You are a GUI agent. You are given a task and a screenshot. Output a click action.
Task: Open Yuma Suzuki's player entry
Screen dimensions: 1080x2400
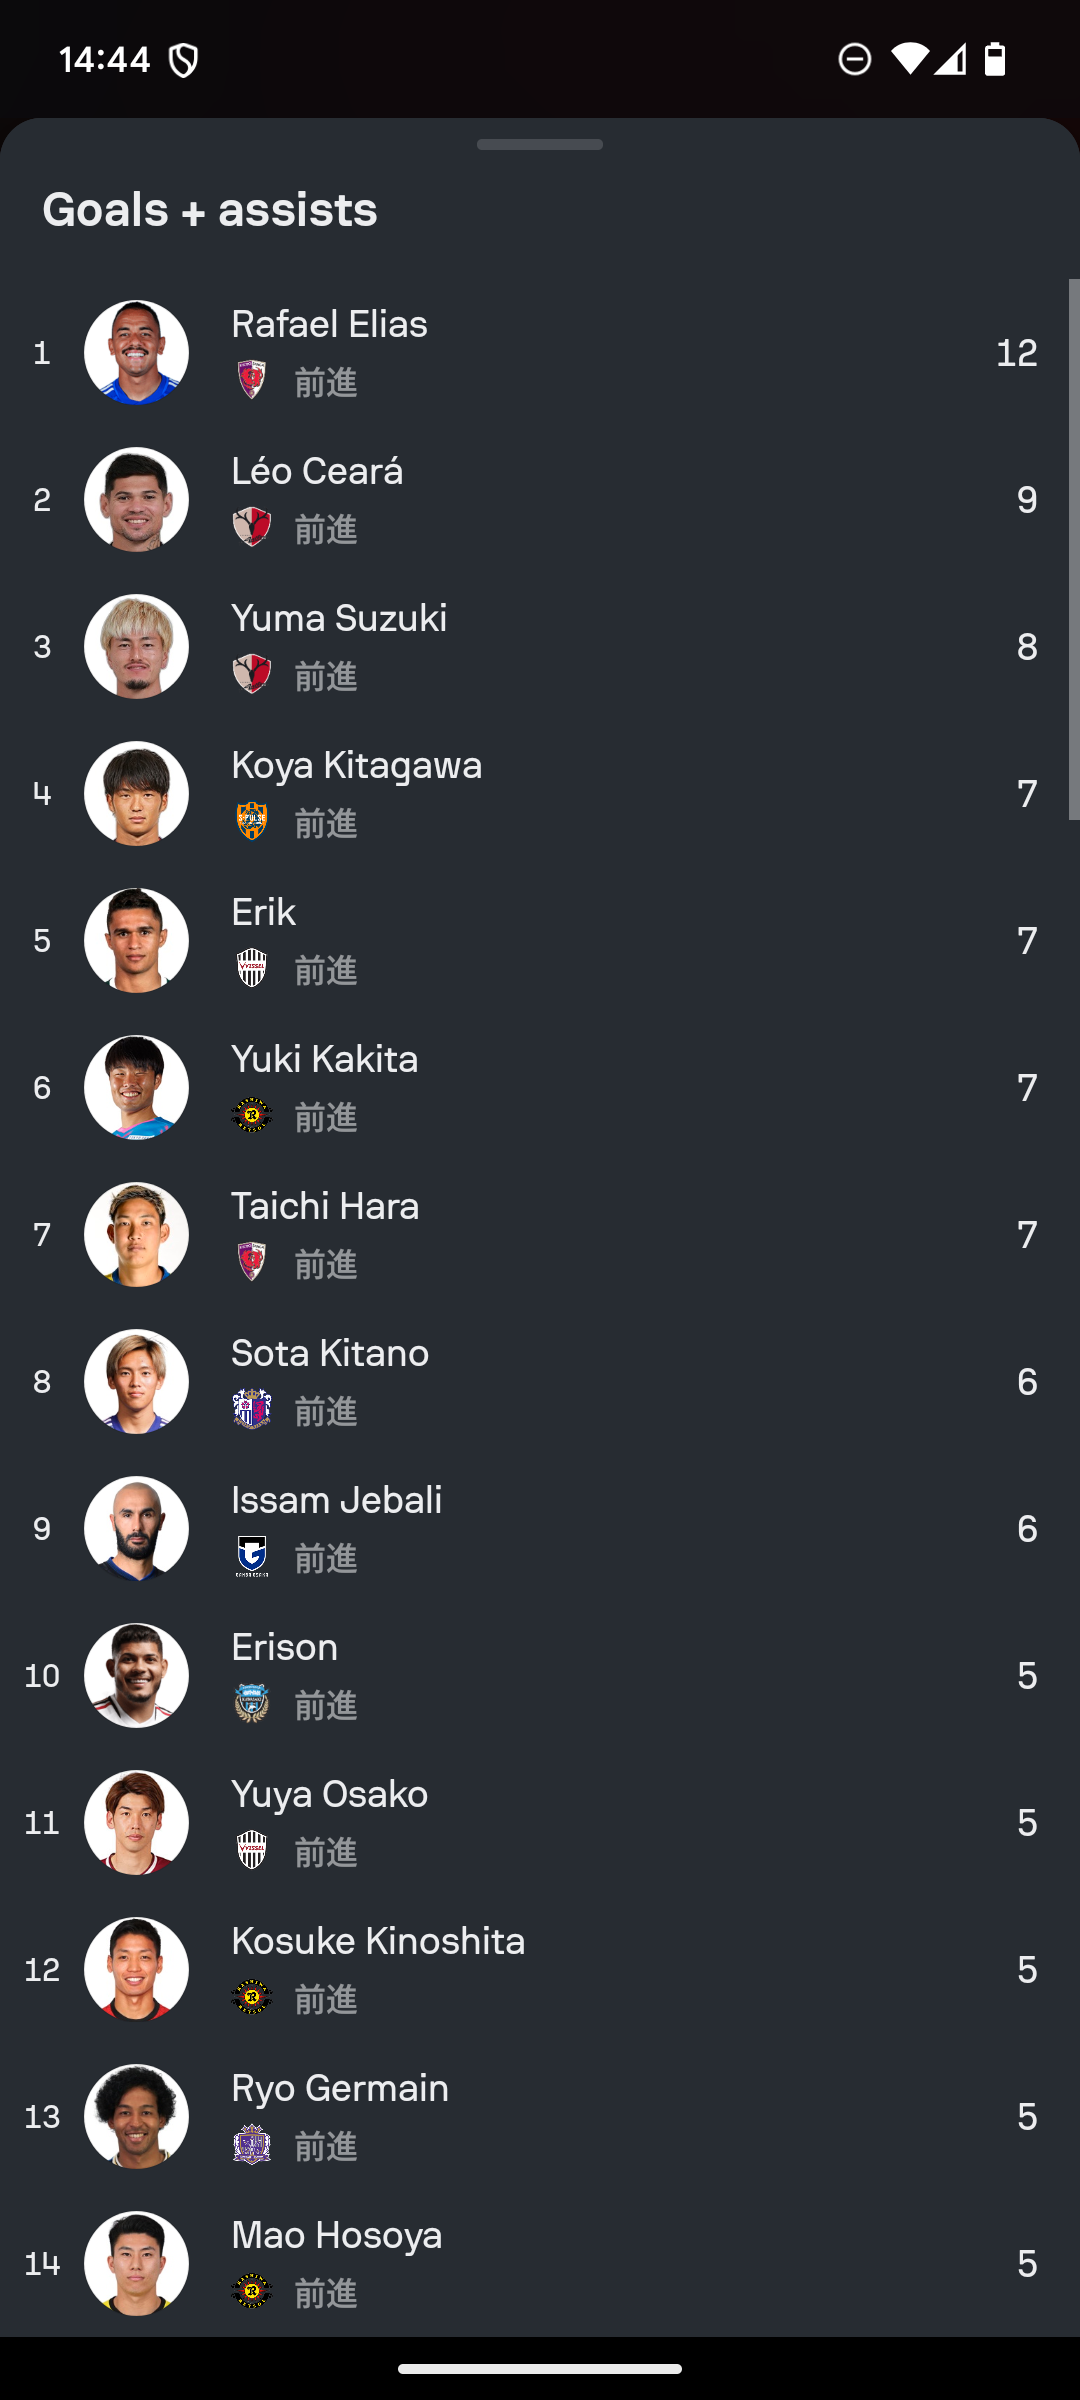[x=540, y=647]
